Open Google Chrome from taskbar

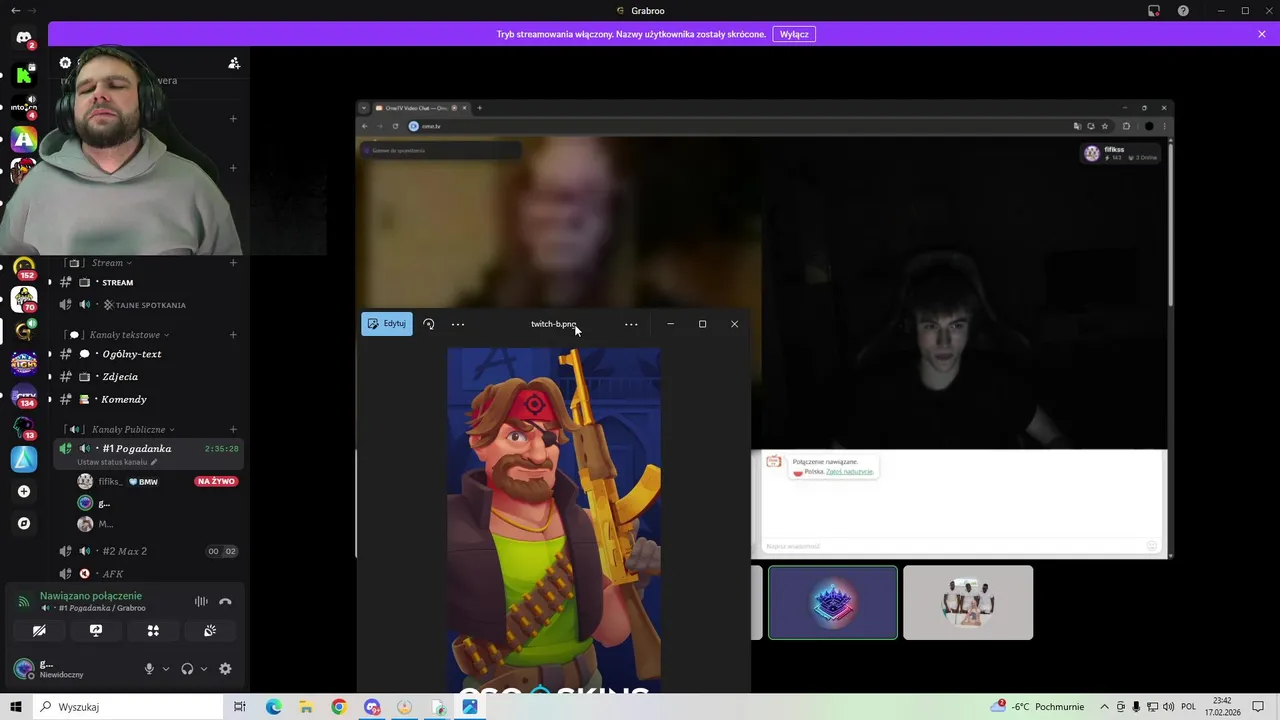[x=339, y=707]
